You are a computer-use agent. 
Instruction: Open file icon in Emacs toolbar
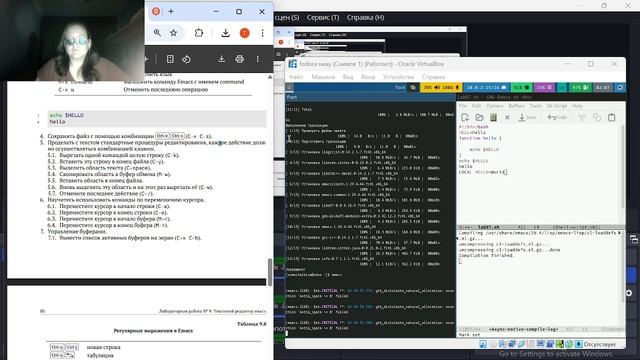479,118
